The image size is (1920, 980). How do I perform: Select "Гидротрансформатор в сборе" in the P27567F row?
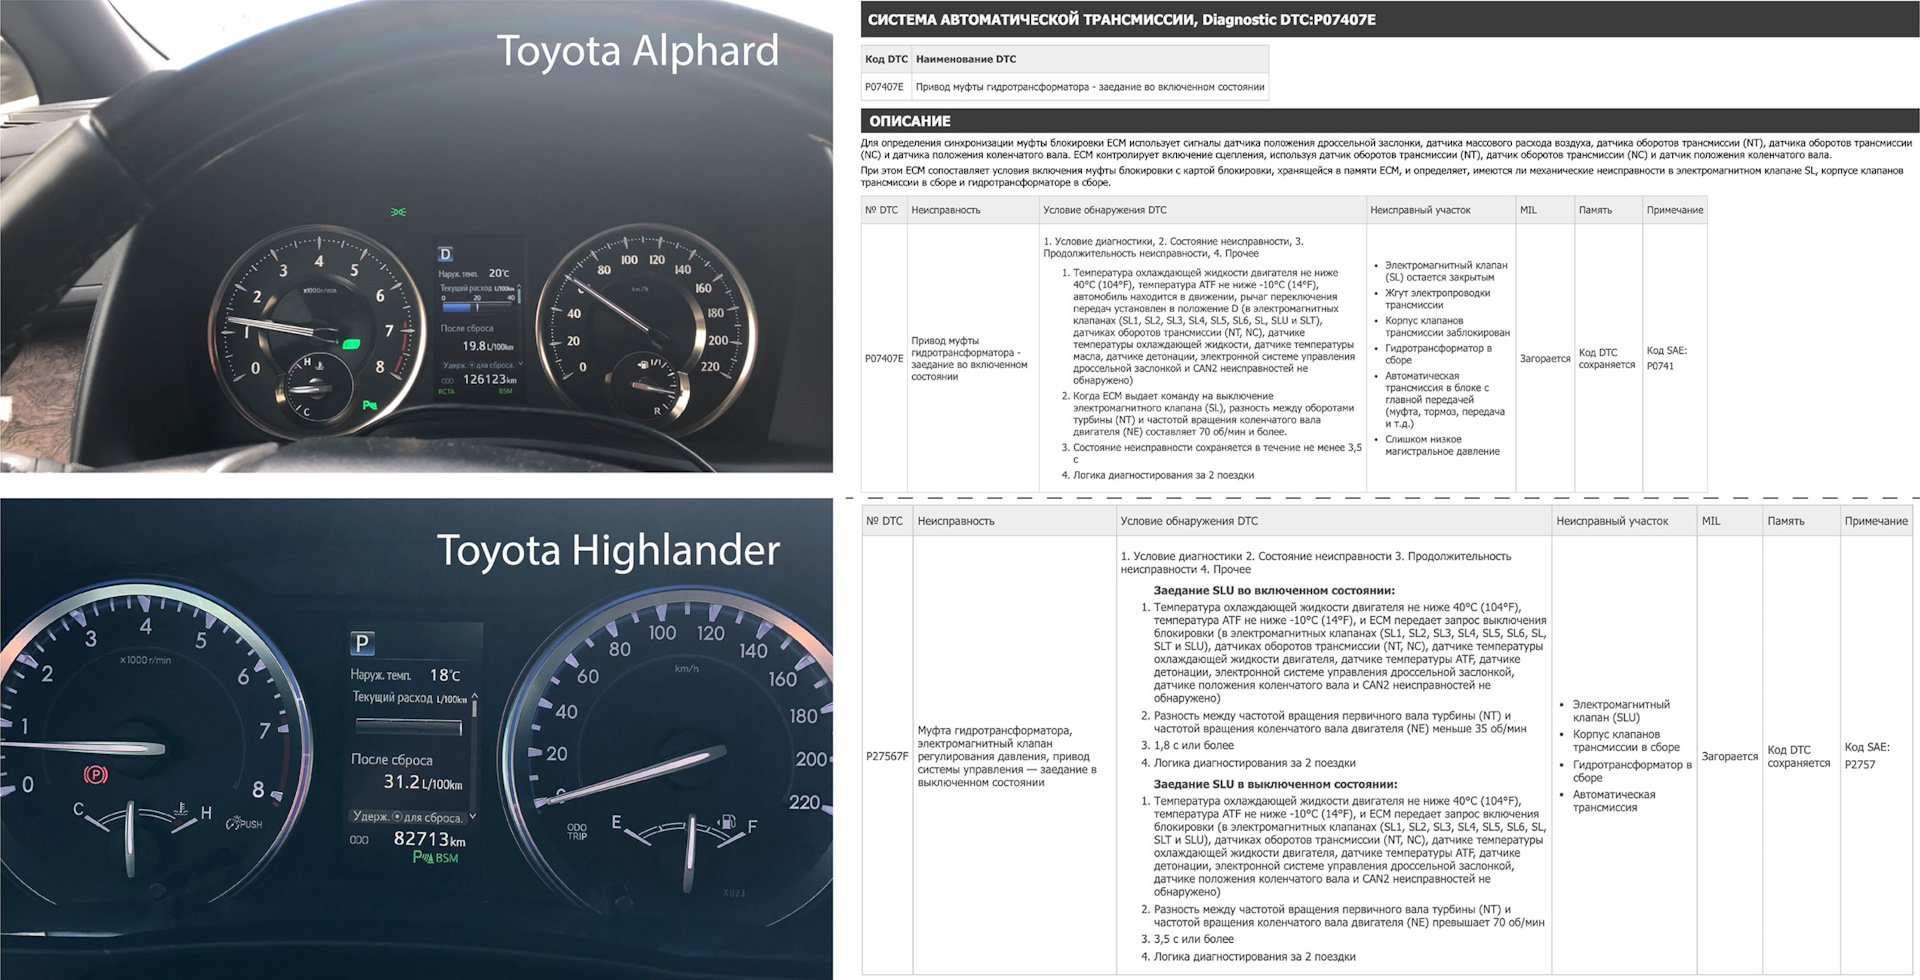pyautogui.click(x=1632, y=771)
